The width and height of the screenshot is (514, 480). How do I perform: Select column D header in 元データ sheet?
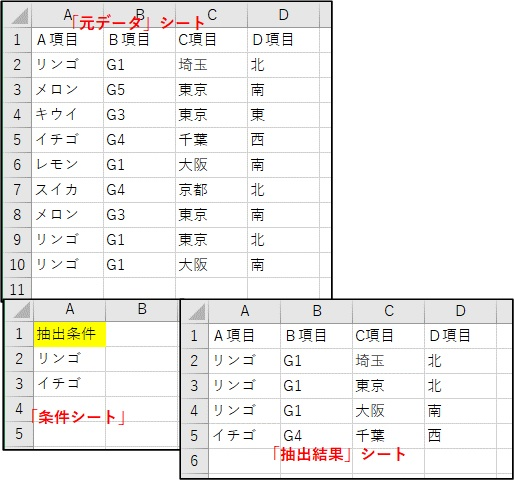tap(283, 16)
